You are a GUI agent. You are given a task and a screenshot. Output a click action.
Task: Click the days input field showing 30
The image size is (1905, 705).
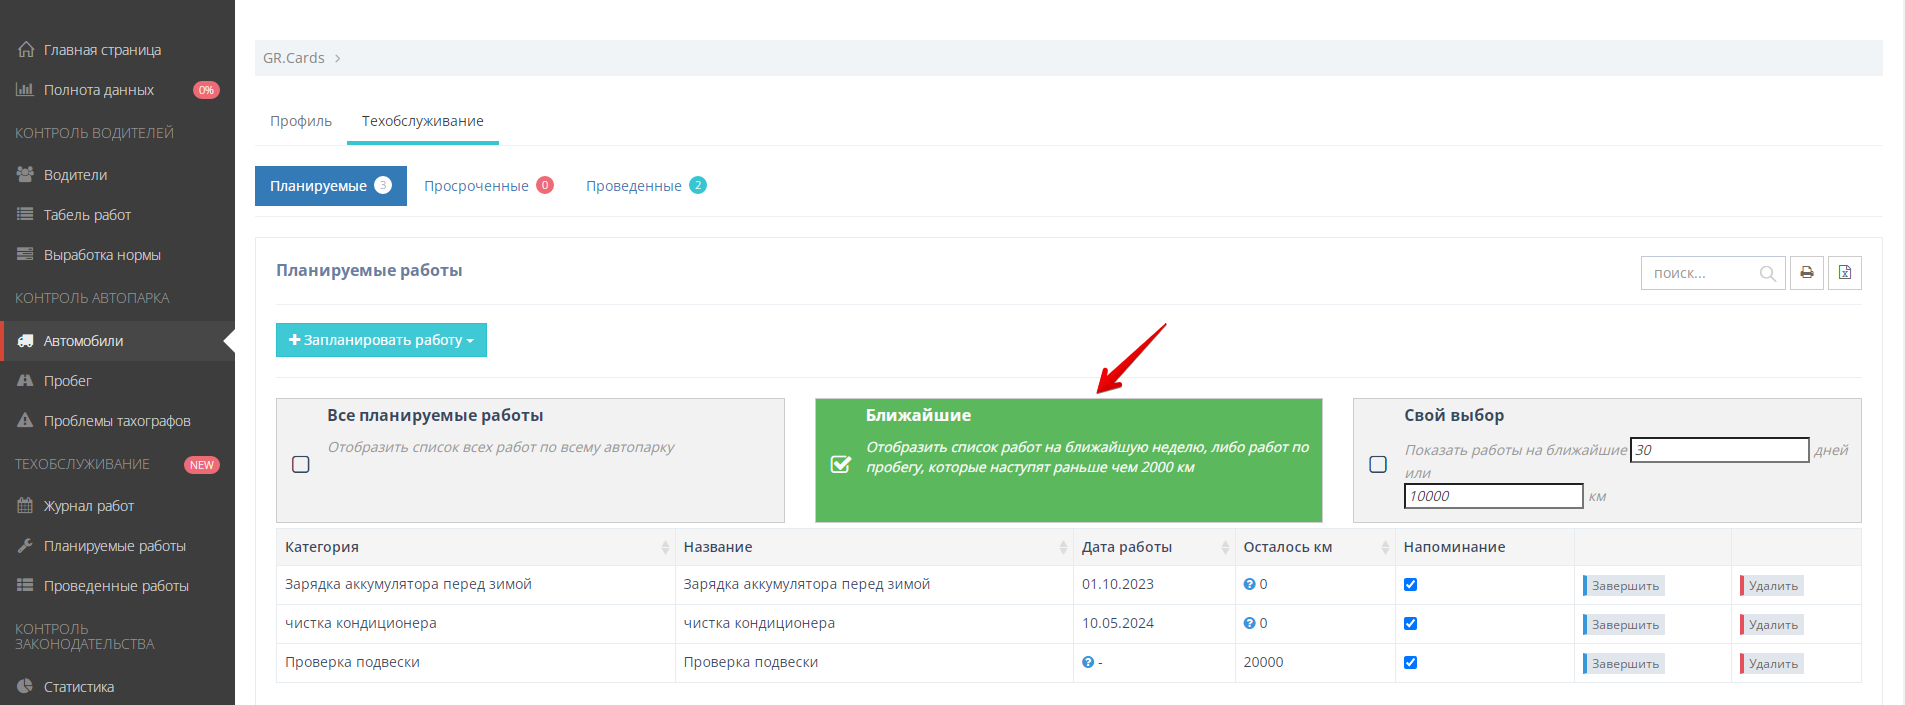(1719, 450)
